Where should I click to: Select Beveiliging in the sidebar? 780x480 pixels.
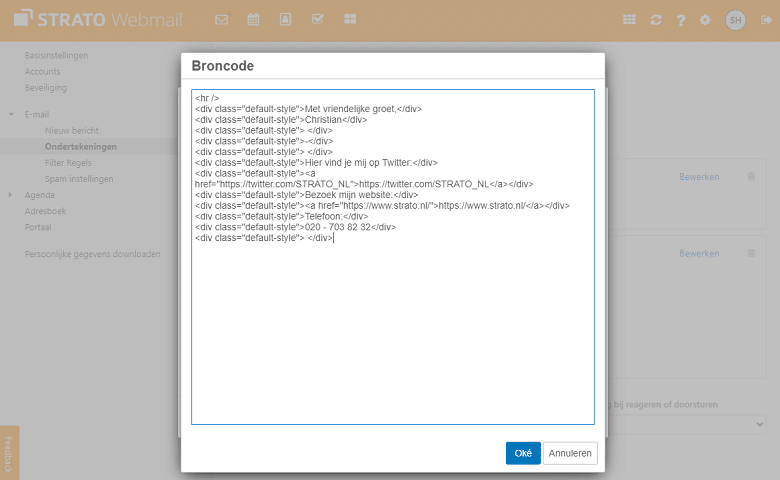click(46, 88)
